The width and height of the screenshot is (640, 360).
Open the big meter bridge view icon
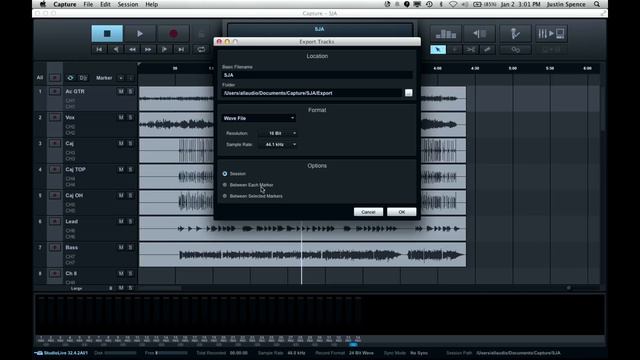click(446, 33)
